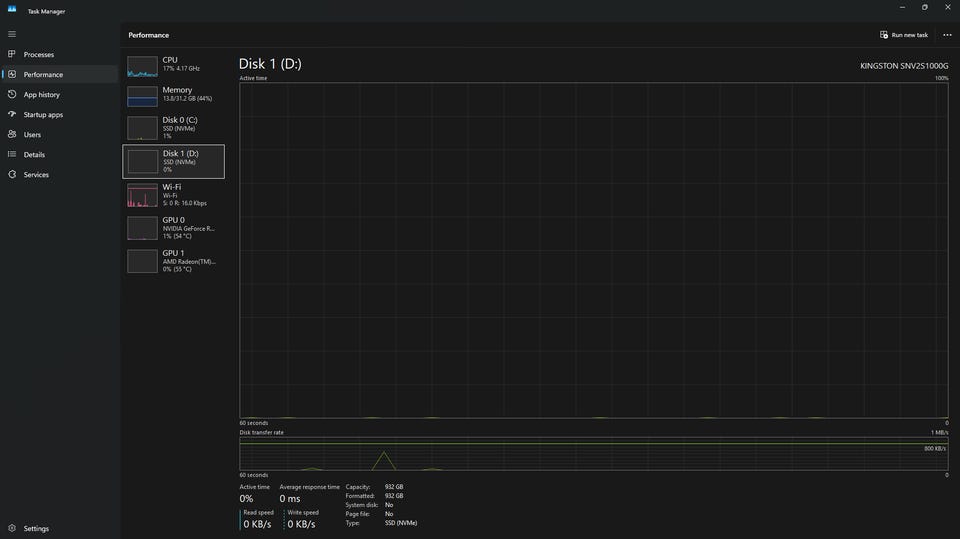
Task: Go to the App history page
Action: point(59,94)
